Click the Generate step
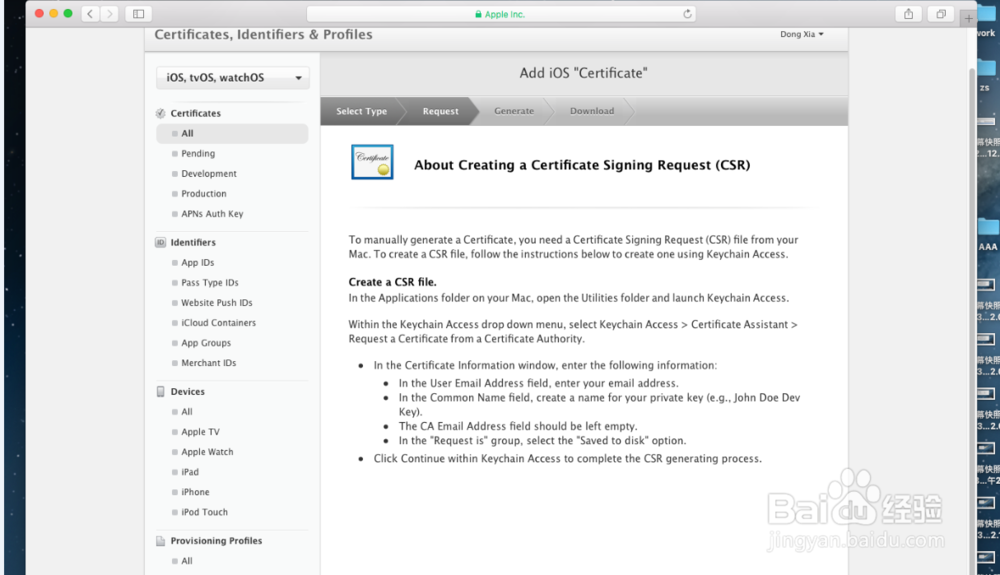Viewport: 1000px width, 575px height. tap(514, 111)
